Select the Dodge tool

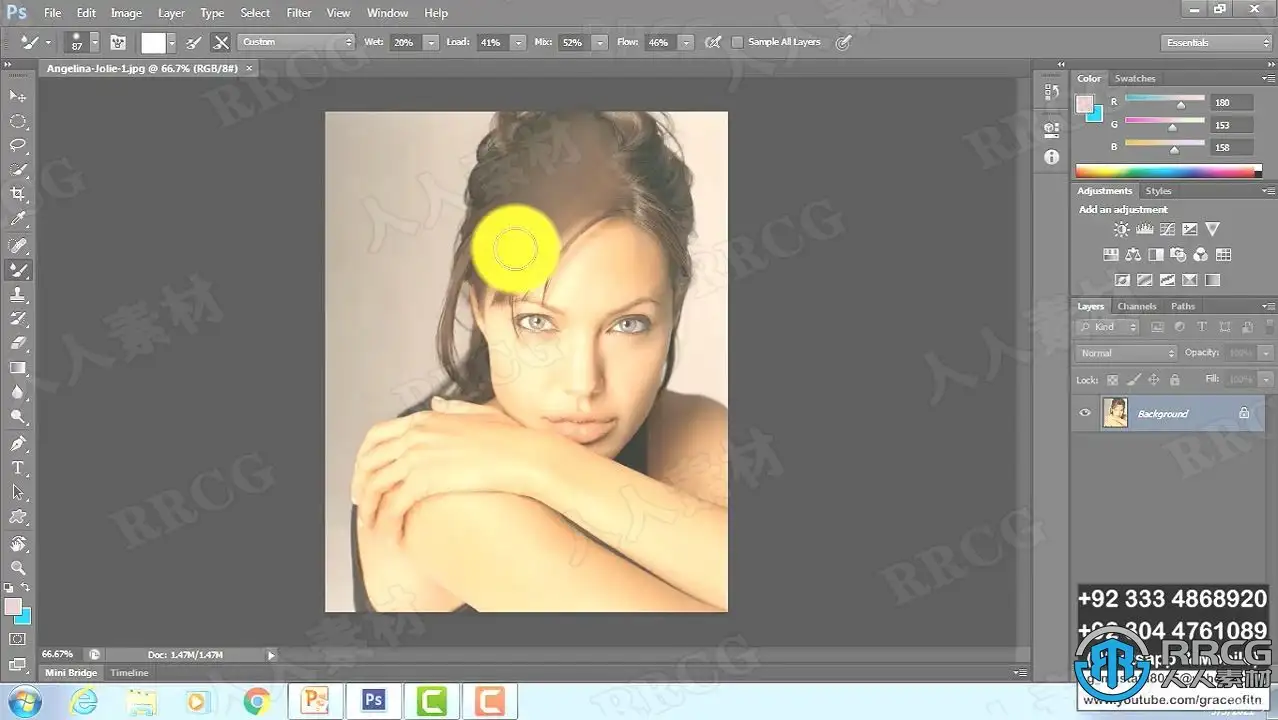18,417
